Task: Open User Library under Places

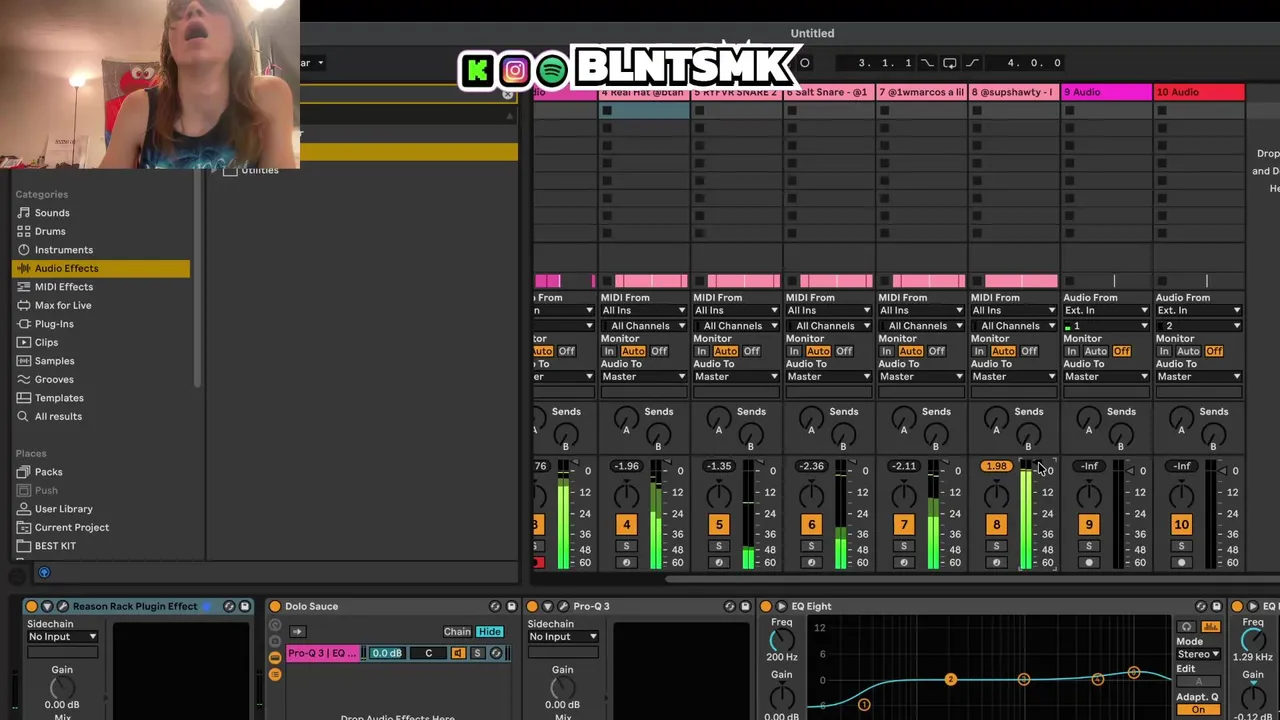Action: (63, 509)
